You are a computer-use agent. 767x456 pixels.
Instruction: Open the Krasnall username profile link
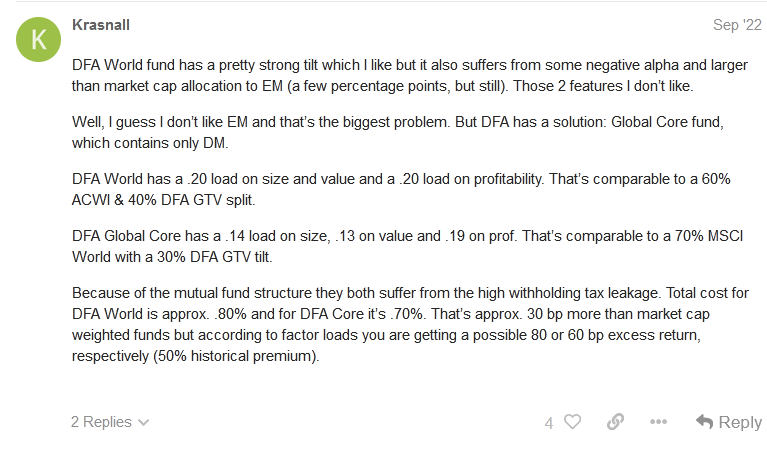click(x=101, y=25)
